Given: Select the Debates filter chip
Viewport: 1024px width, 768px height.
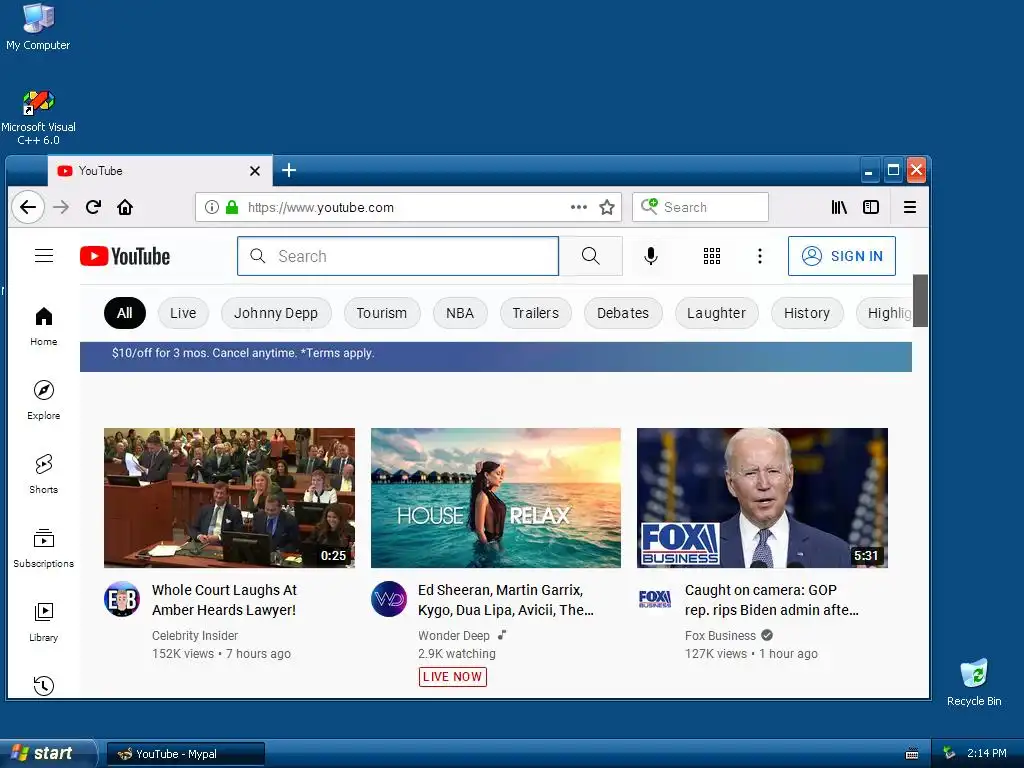Looking at the screenshot, I should click(622, 313).
